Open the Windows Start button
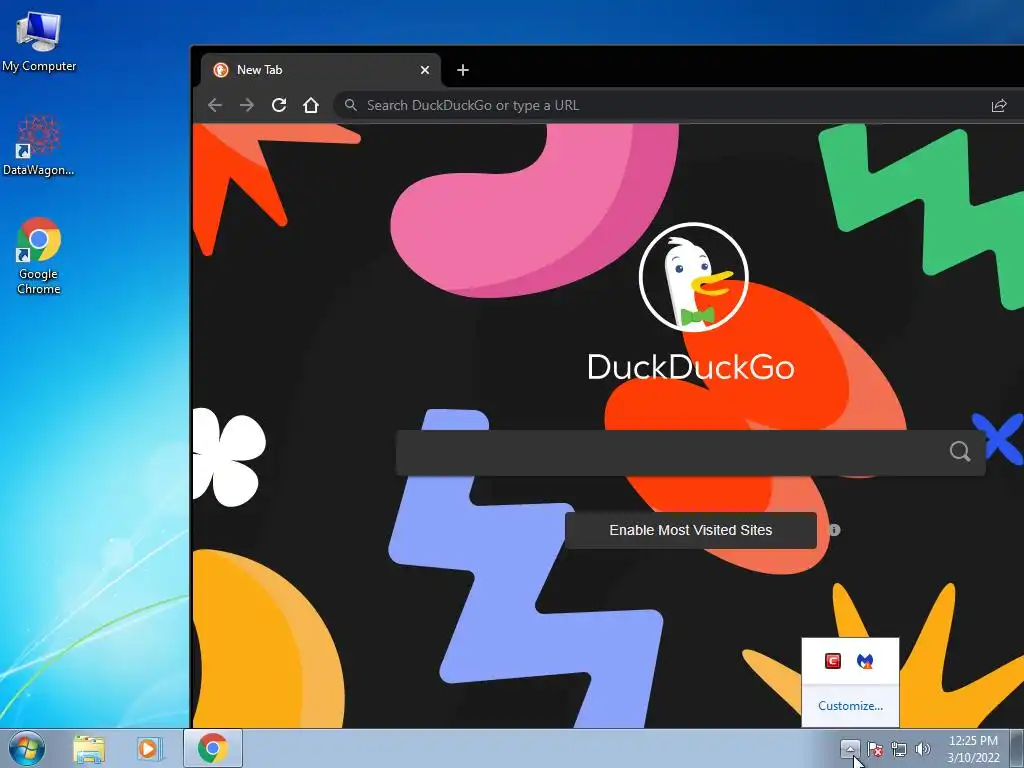Image resolution: width=1024 pixels, height=768 pixels. (27, 748)
